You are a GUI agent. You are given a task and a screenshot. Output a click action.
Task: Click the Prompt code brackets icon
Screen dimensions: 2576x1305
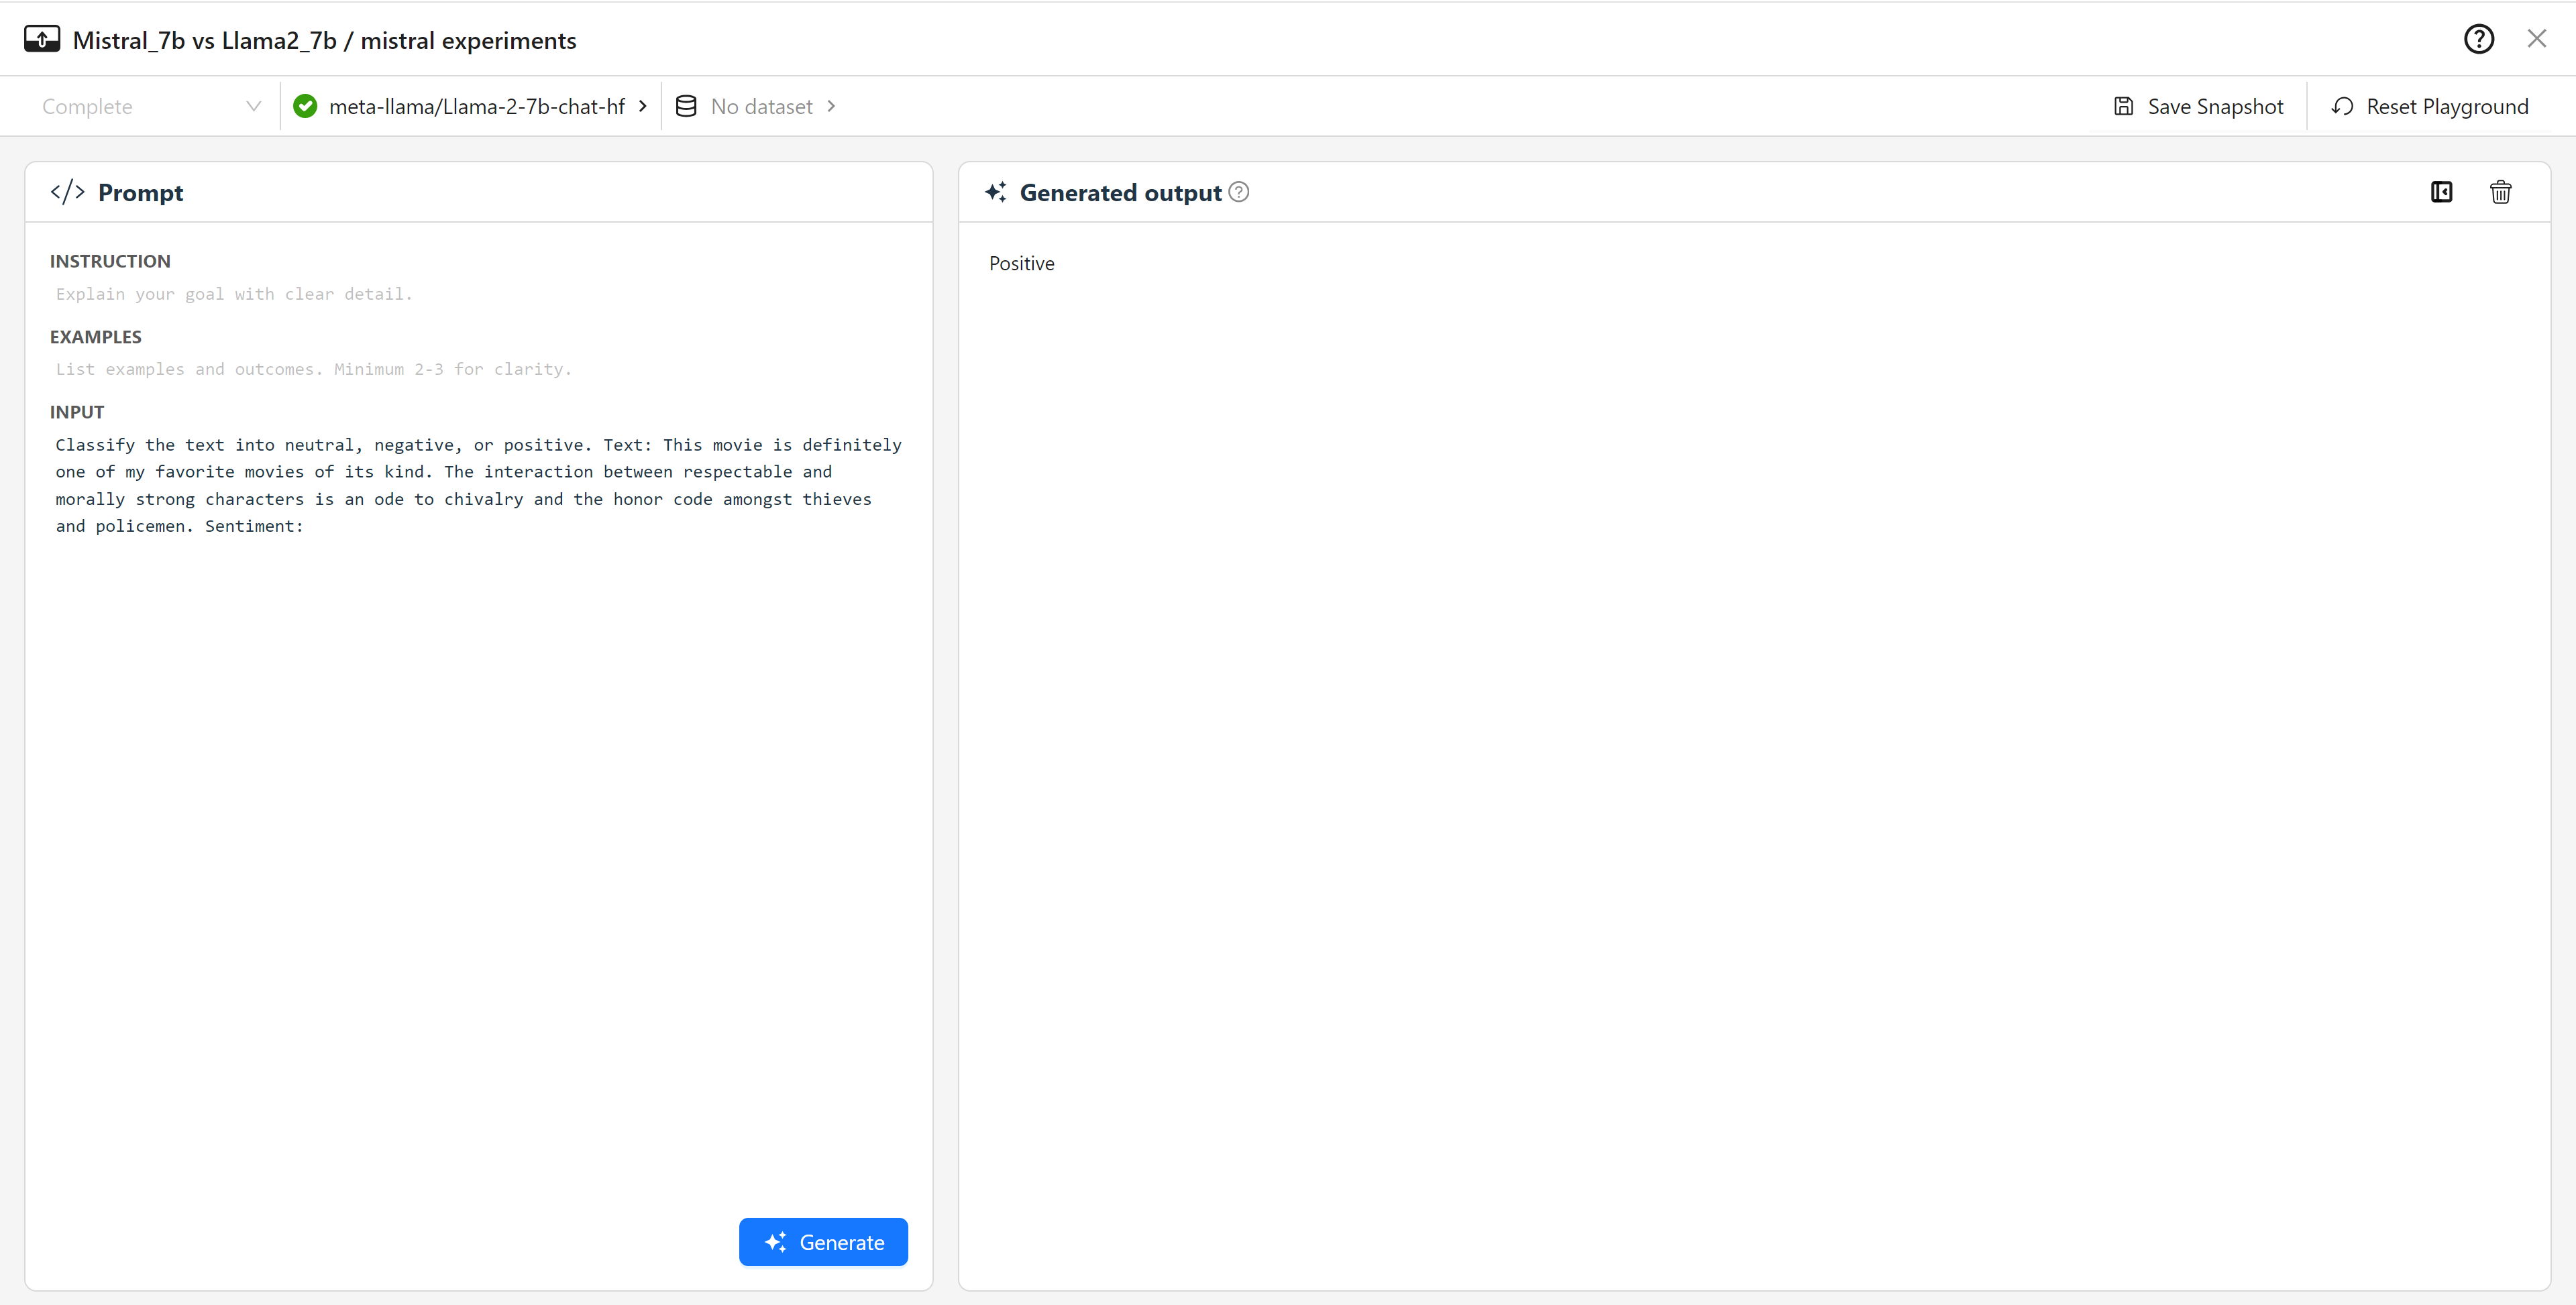coord(67,192)
